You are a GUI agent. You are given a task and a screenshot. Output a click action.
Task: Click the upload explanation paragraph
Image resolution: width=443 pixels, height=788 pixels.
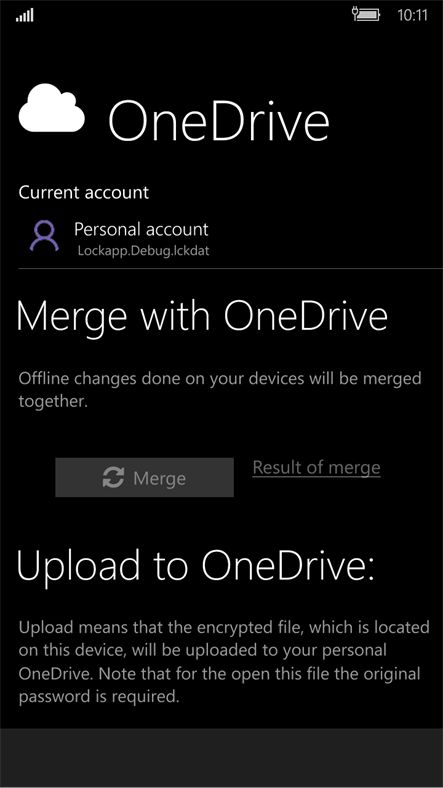pos(224,661)
